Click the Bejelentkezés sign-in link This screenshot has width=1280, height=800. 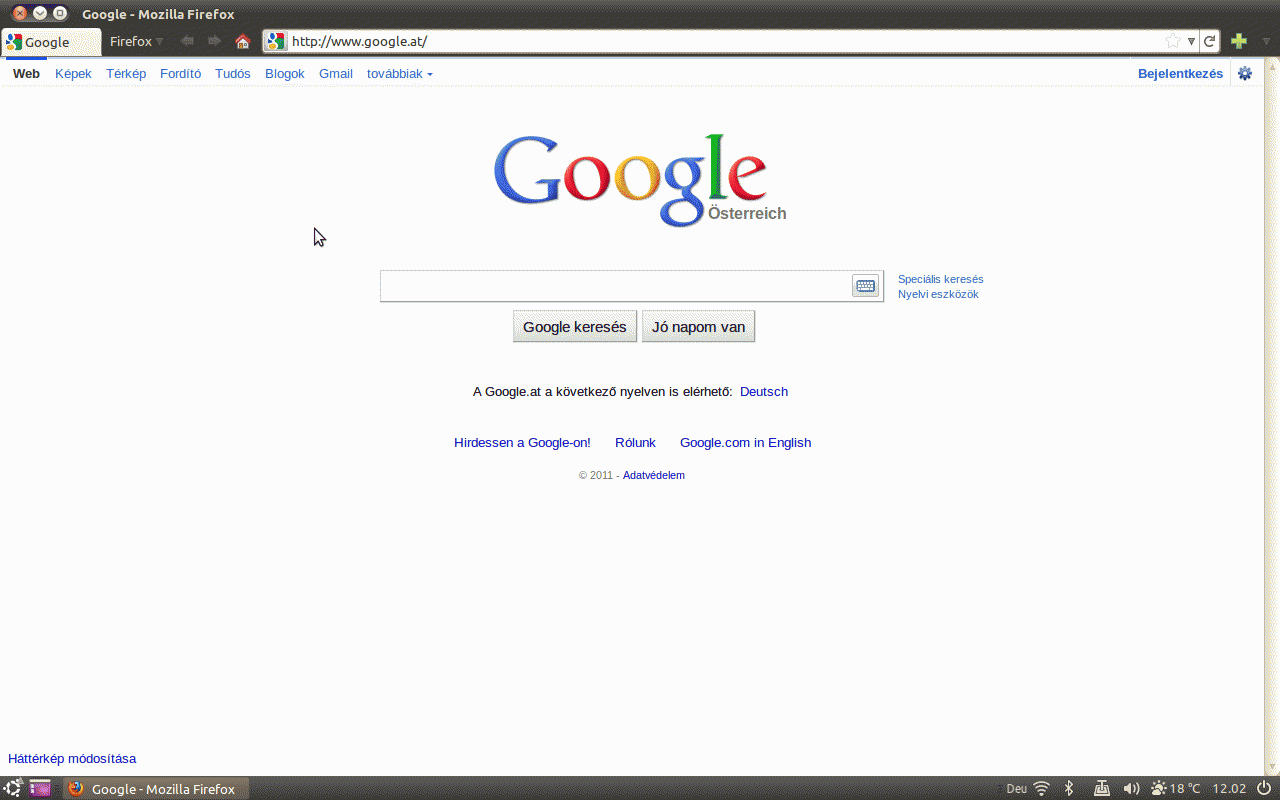(x=1180, y=73)
